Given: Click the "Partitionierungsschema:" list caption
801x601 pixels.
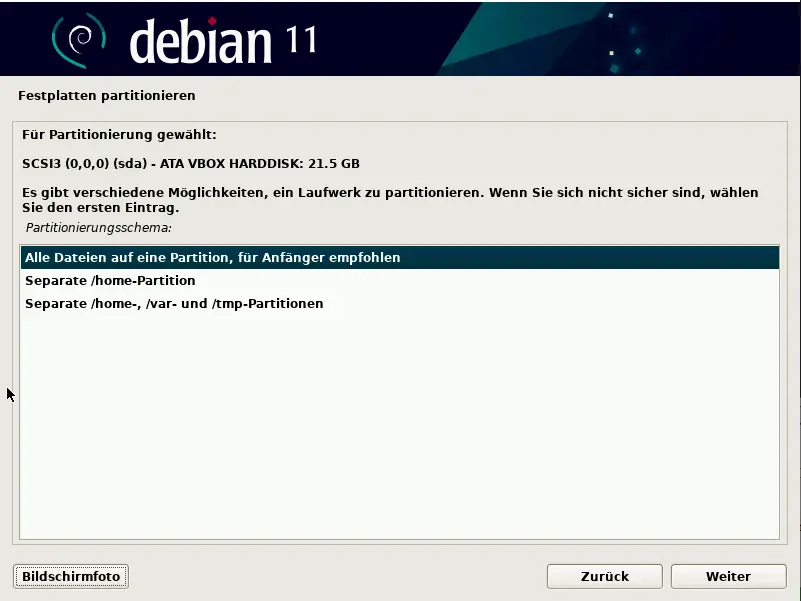Looking at the screenshot, I should coord(98,228).
